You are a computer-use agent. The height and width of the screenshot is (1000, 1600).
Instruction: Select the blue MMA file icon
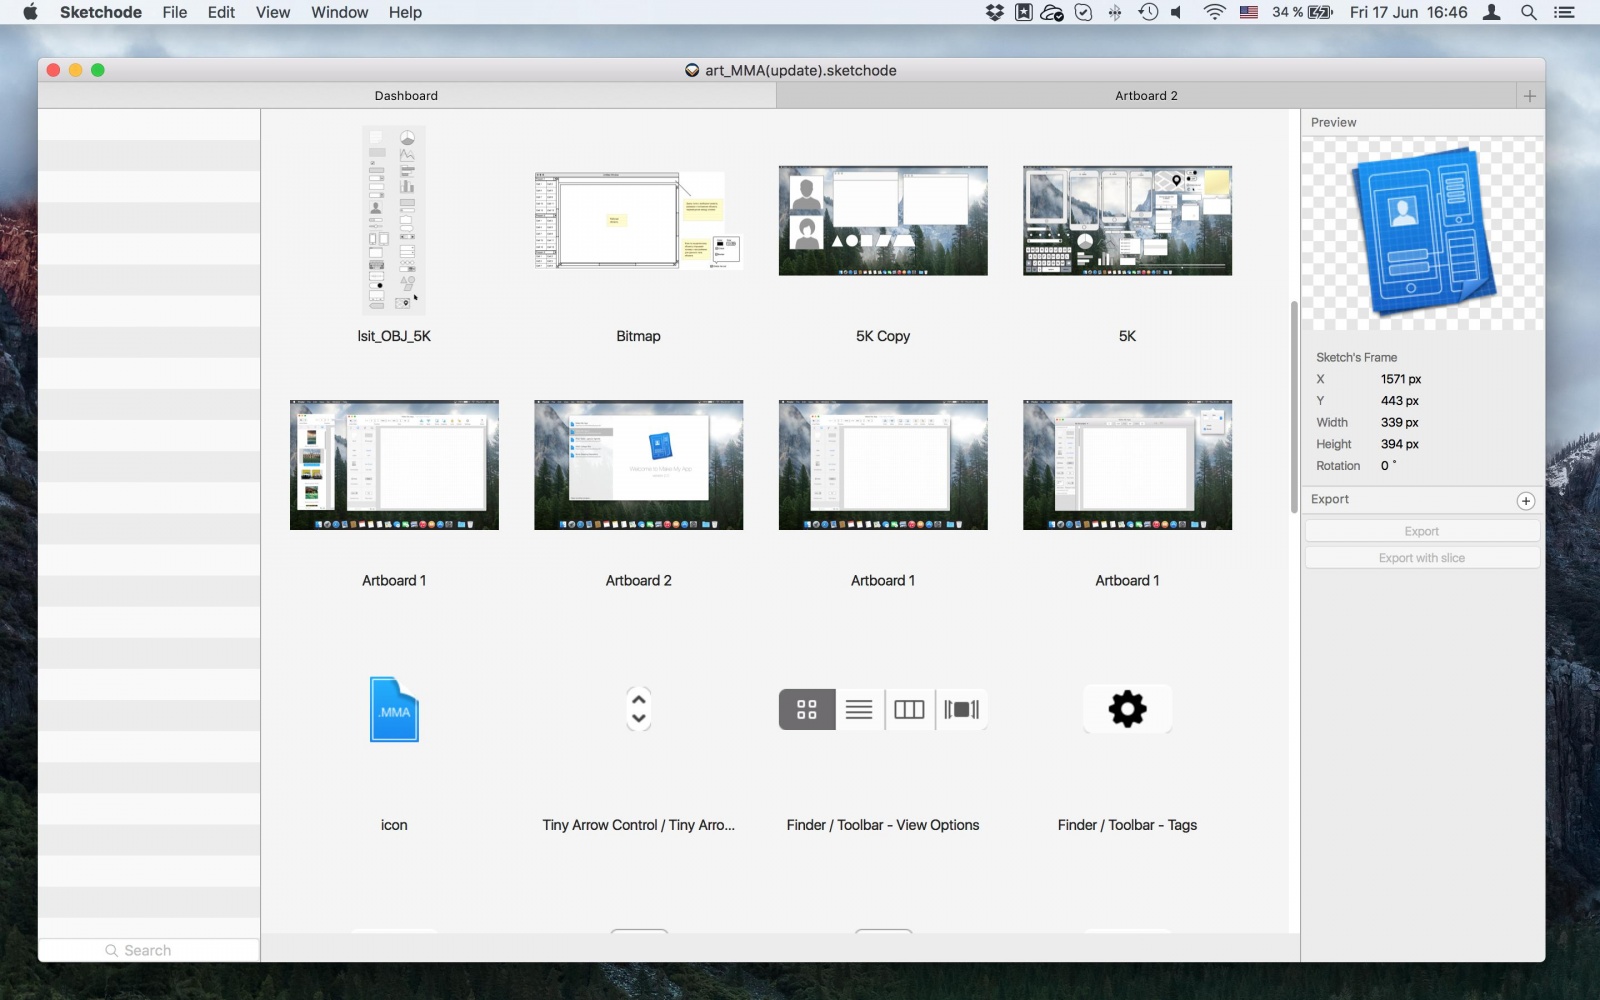[394, 710]
